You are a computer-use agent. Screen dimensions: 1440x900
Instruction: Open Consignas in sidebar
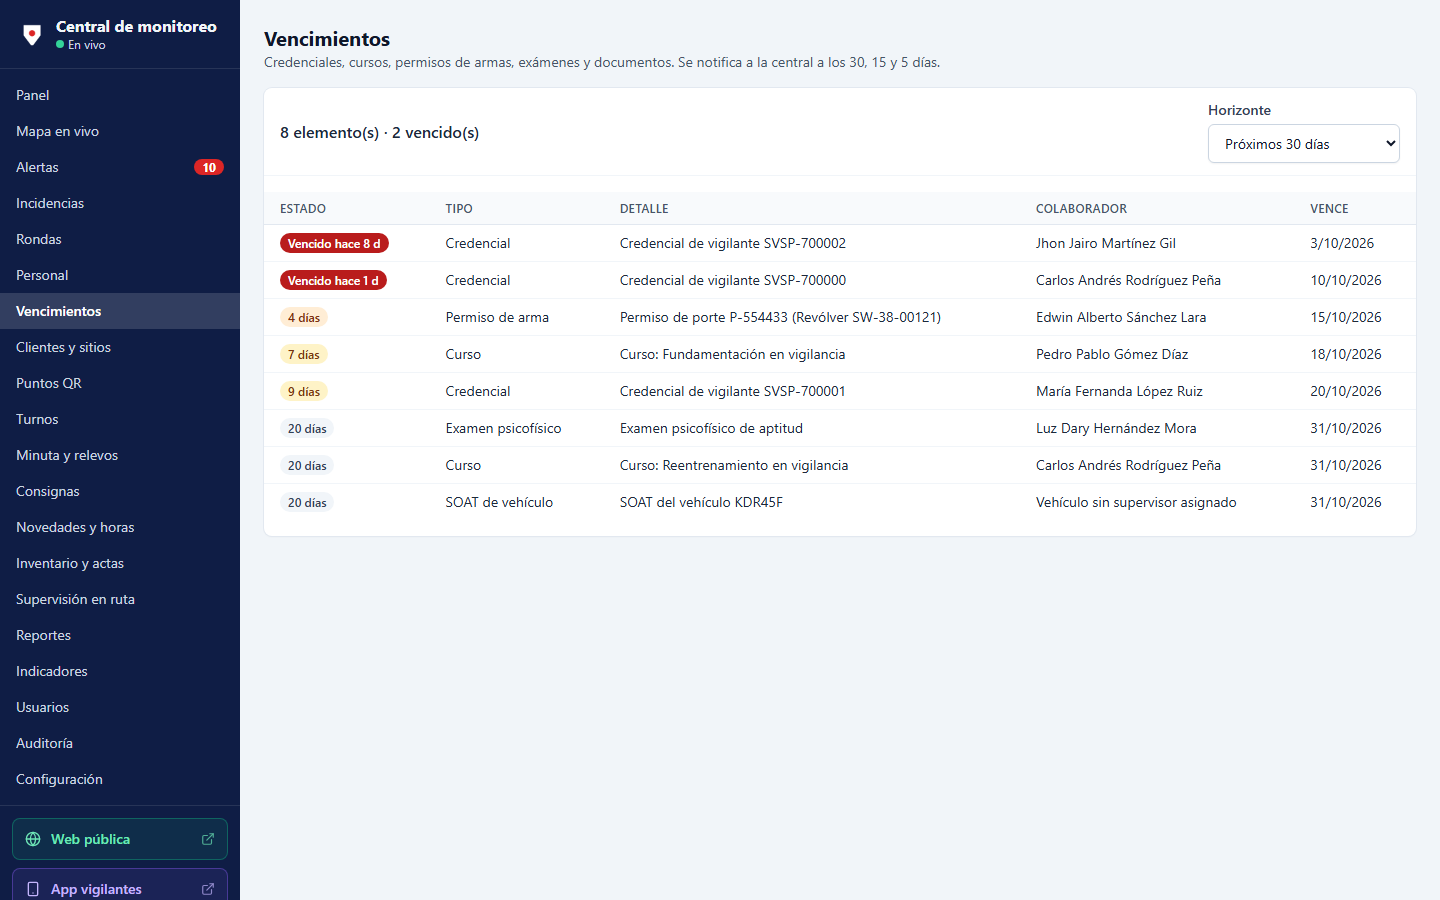(x=120, y=491)
